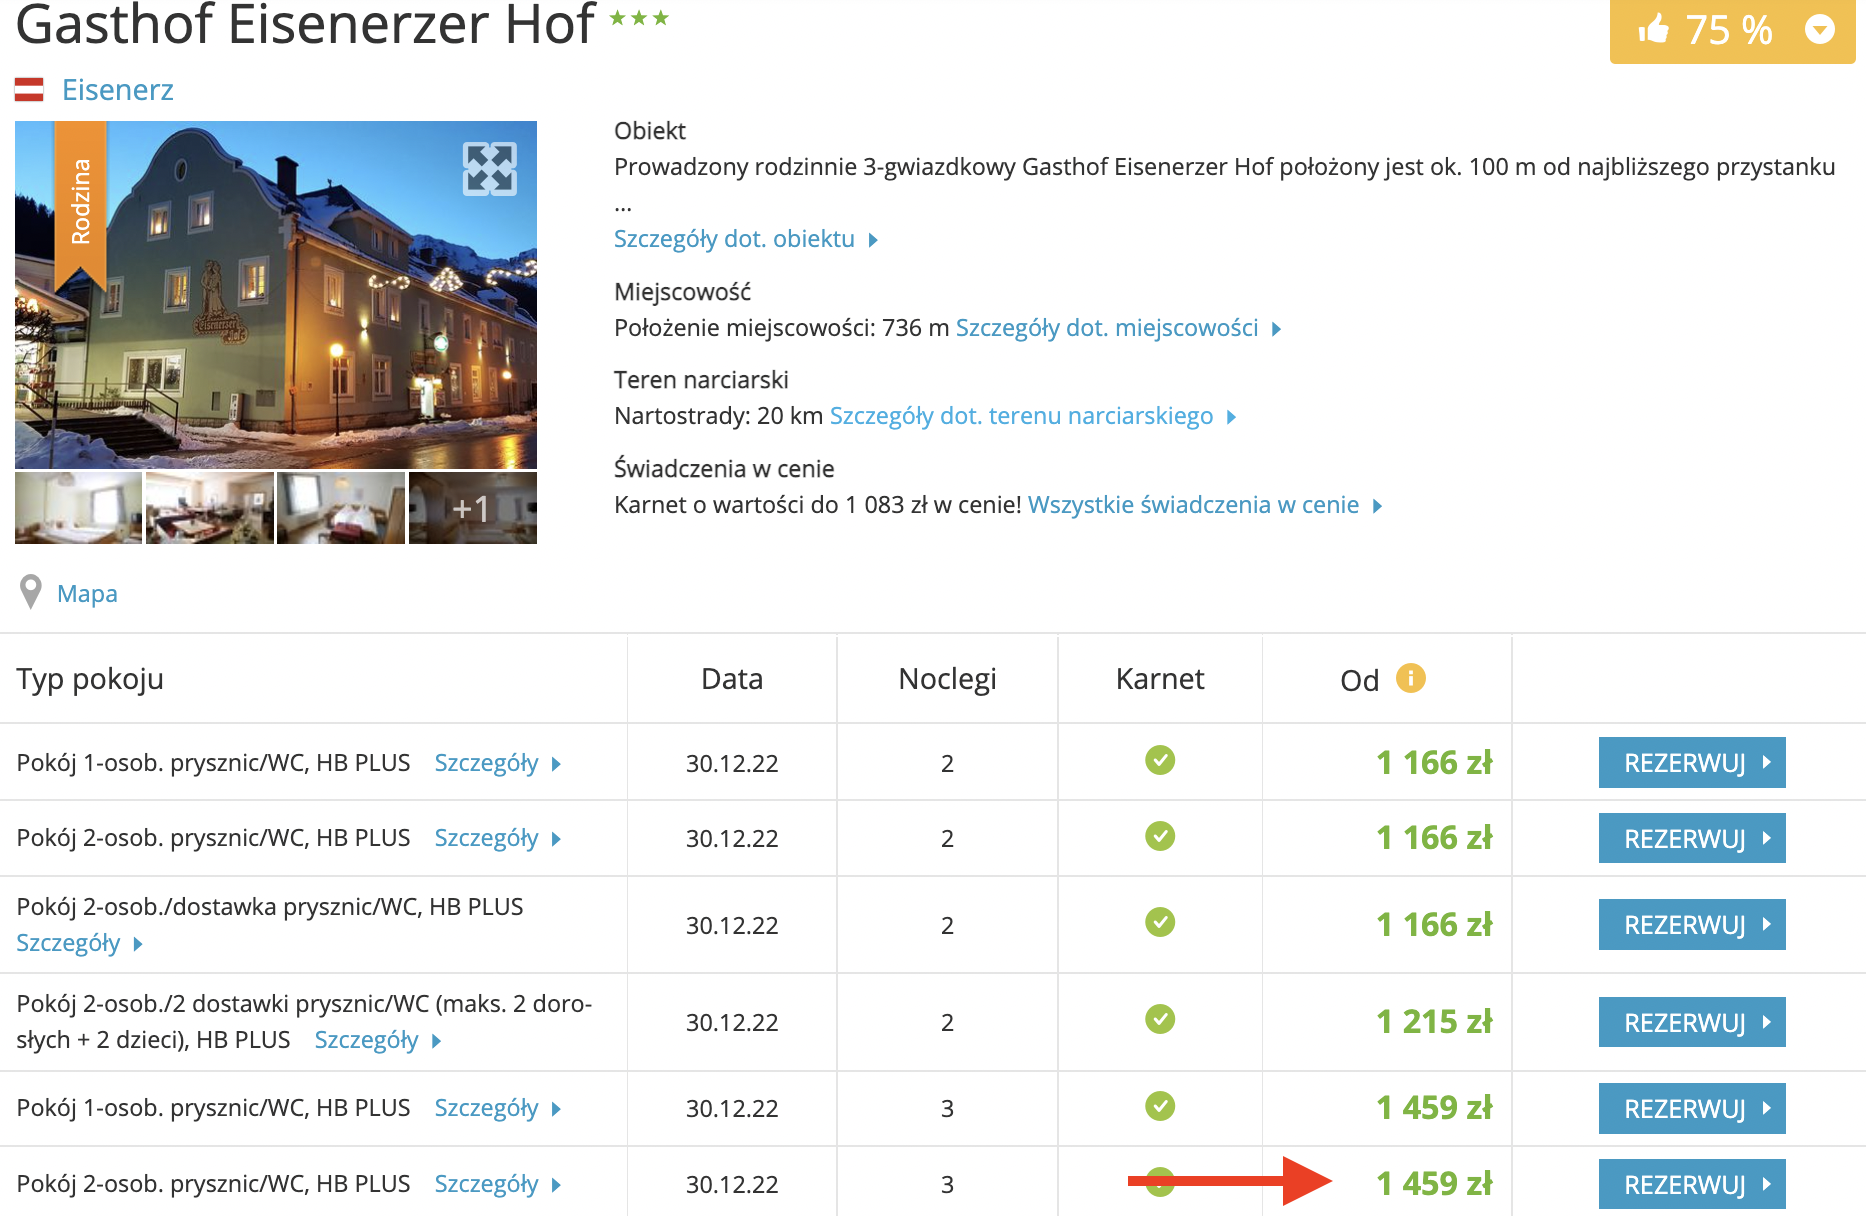Click the map pin icon next to Mapa

point(31,592)
